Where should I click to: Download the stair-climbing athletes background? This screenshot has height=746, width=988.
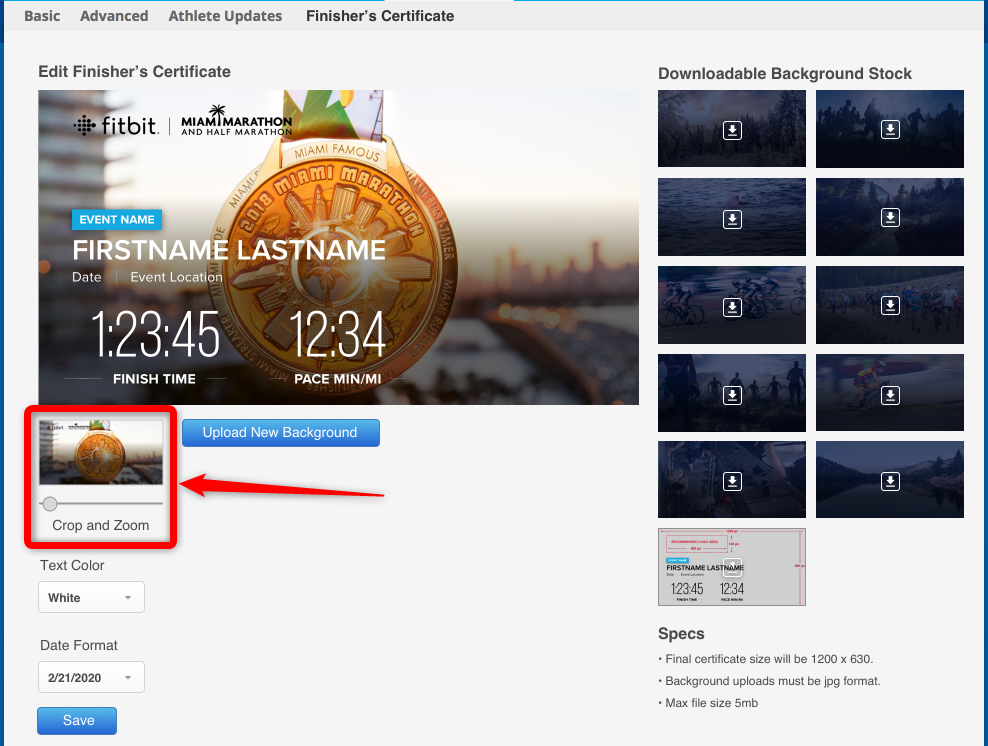tap(732, 481)
